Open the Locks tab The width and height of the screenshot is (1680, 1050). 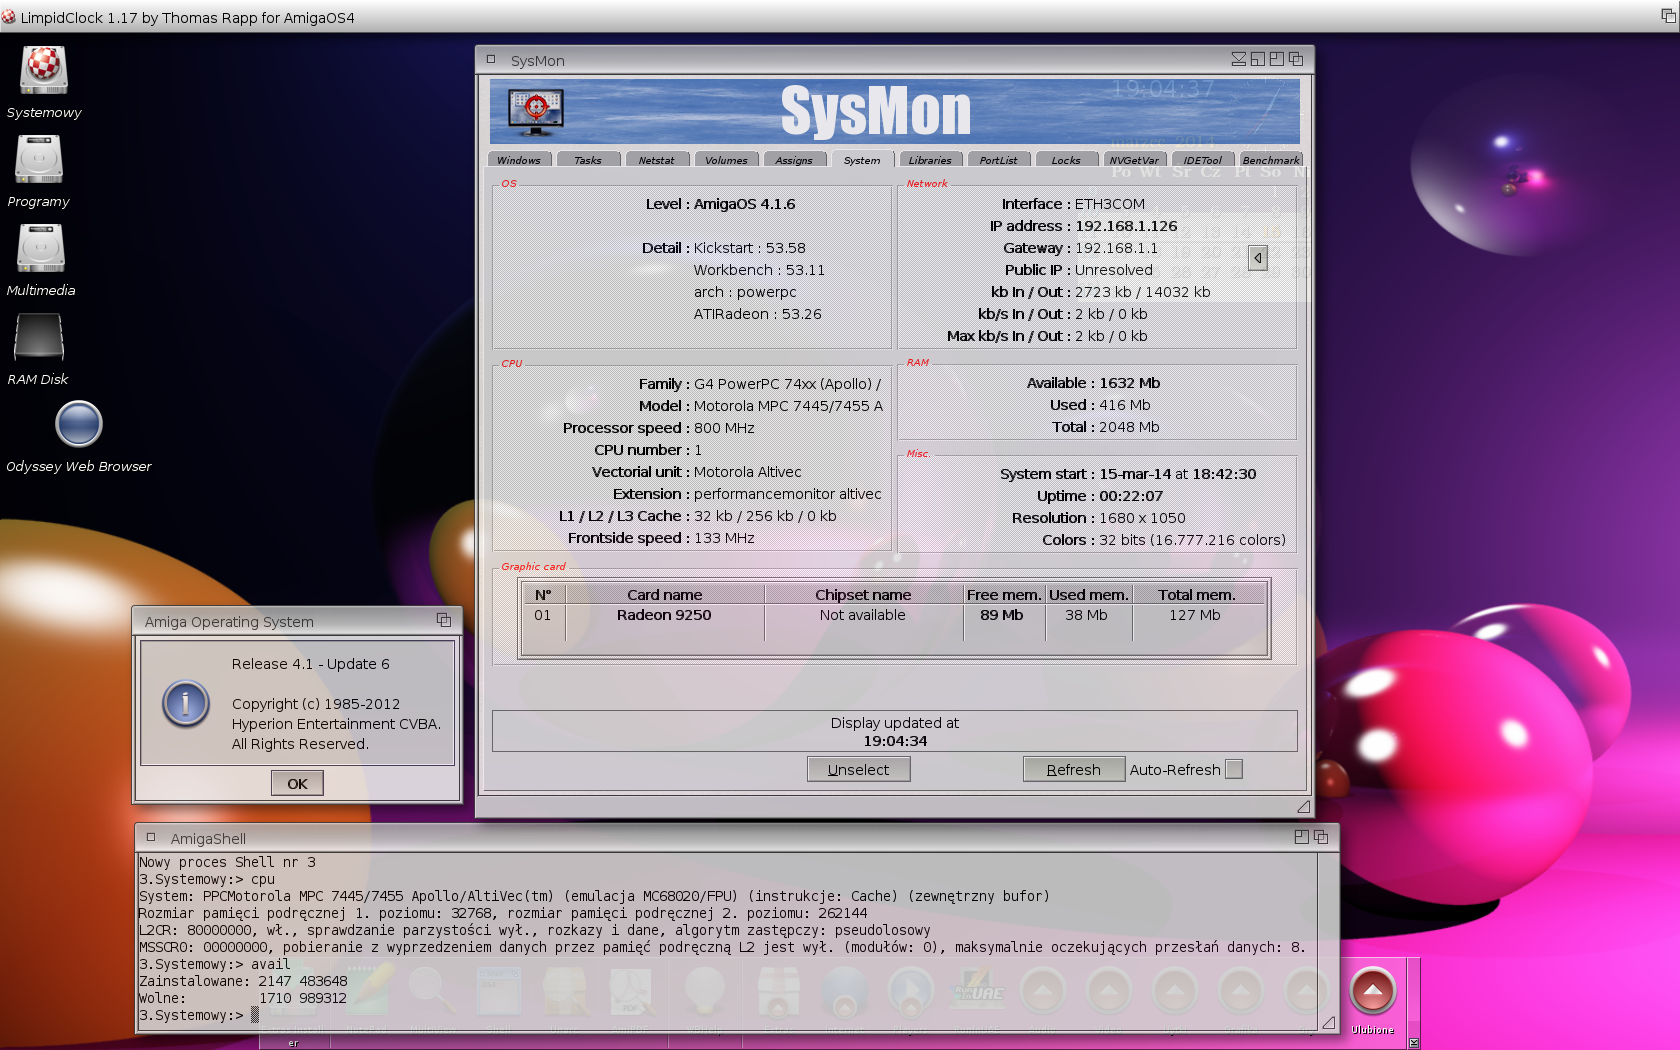1066,160
